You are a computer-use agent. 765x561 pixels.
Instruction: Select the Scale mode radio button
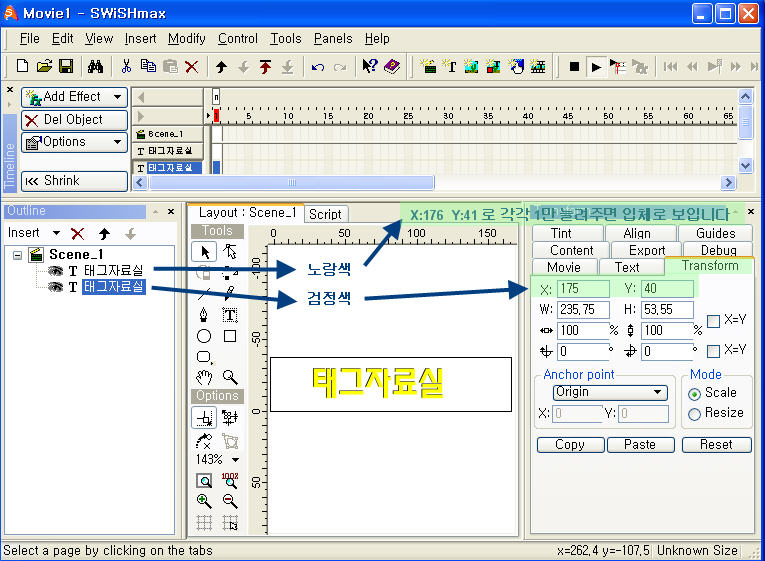[x=694, y=393]
